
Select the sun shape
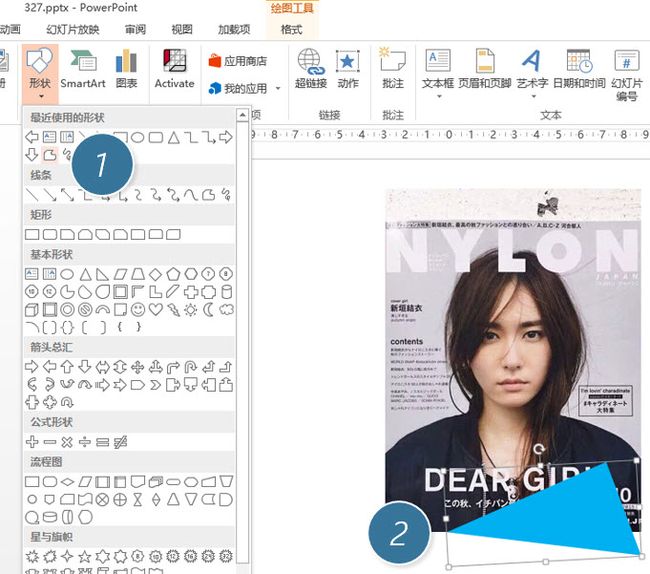pos(191,310)
